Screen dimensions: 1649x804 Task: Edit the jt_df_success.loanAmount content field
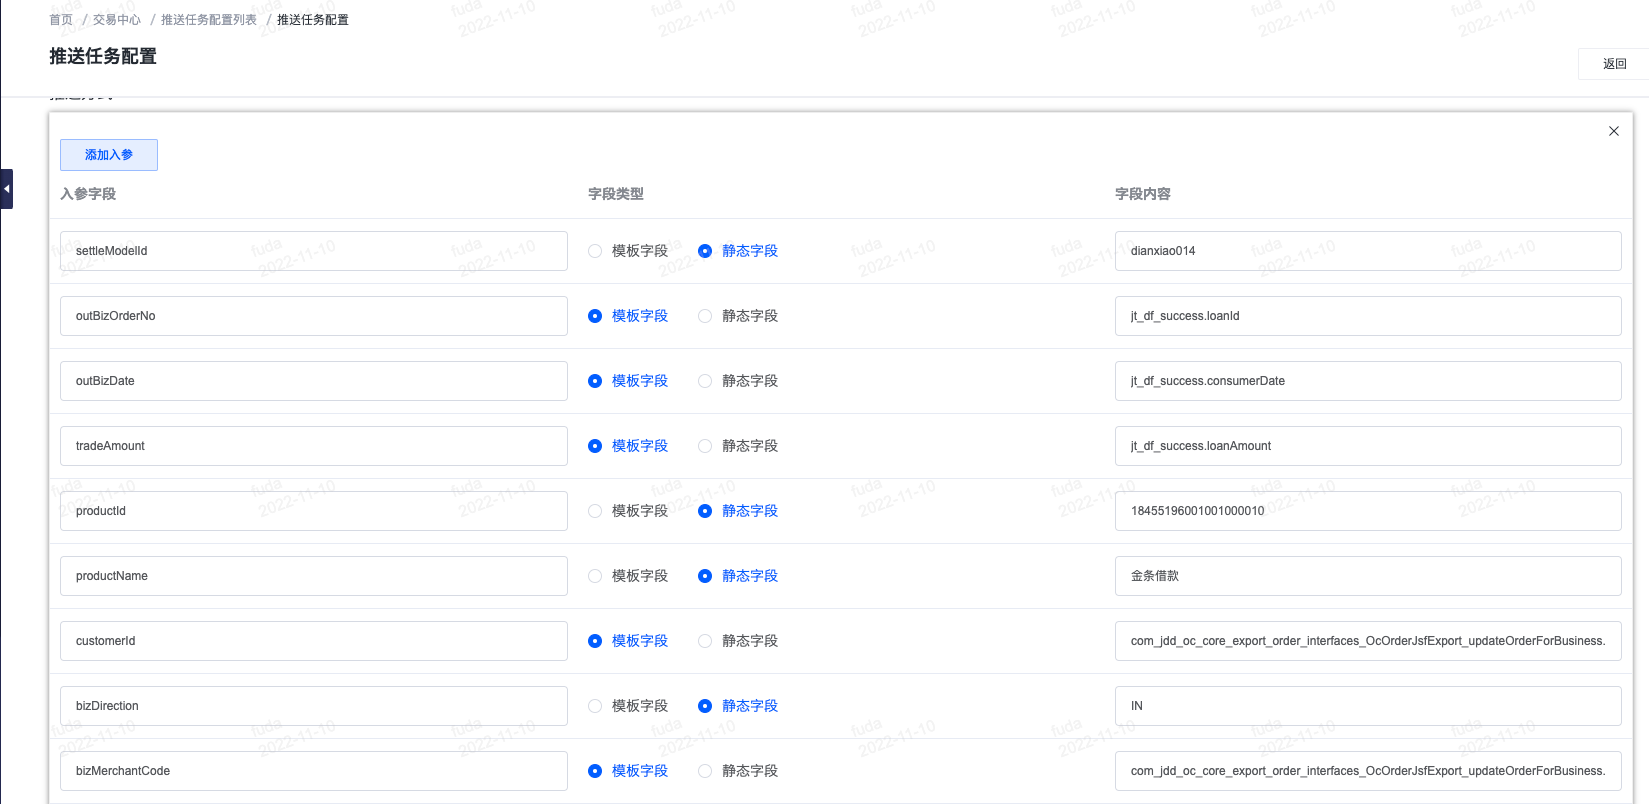click(1367, 446)
